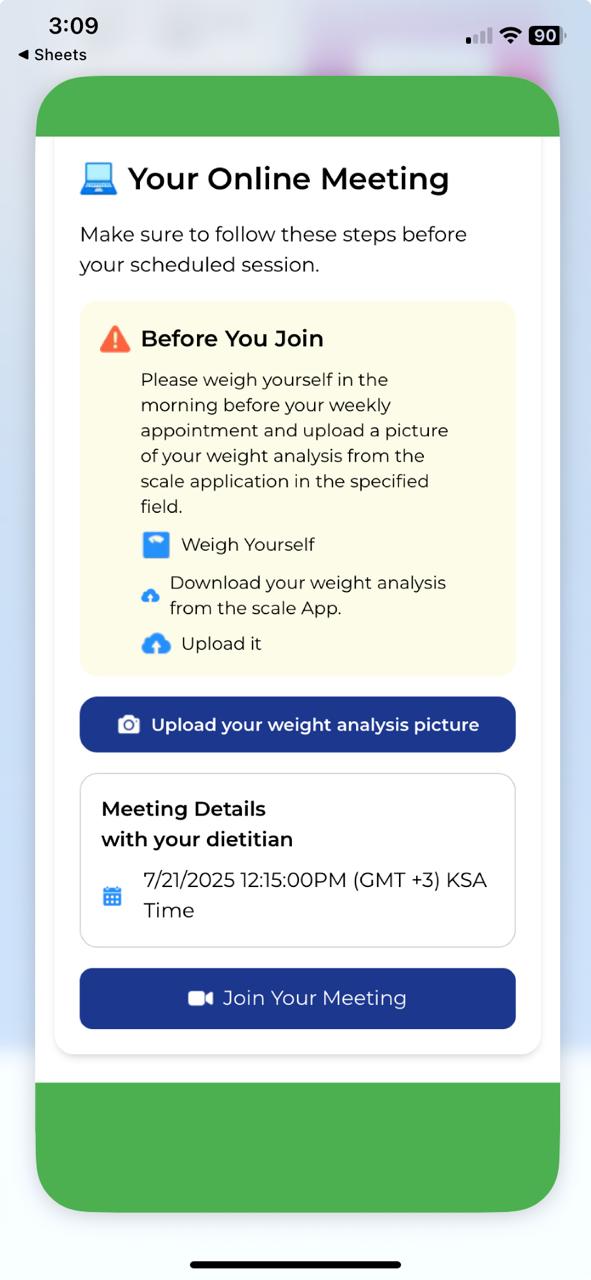The image size is (591, 1280).
Task: Select the scale icon next to Weigh Yourself
Action: click(156, 545)
